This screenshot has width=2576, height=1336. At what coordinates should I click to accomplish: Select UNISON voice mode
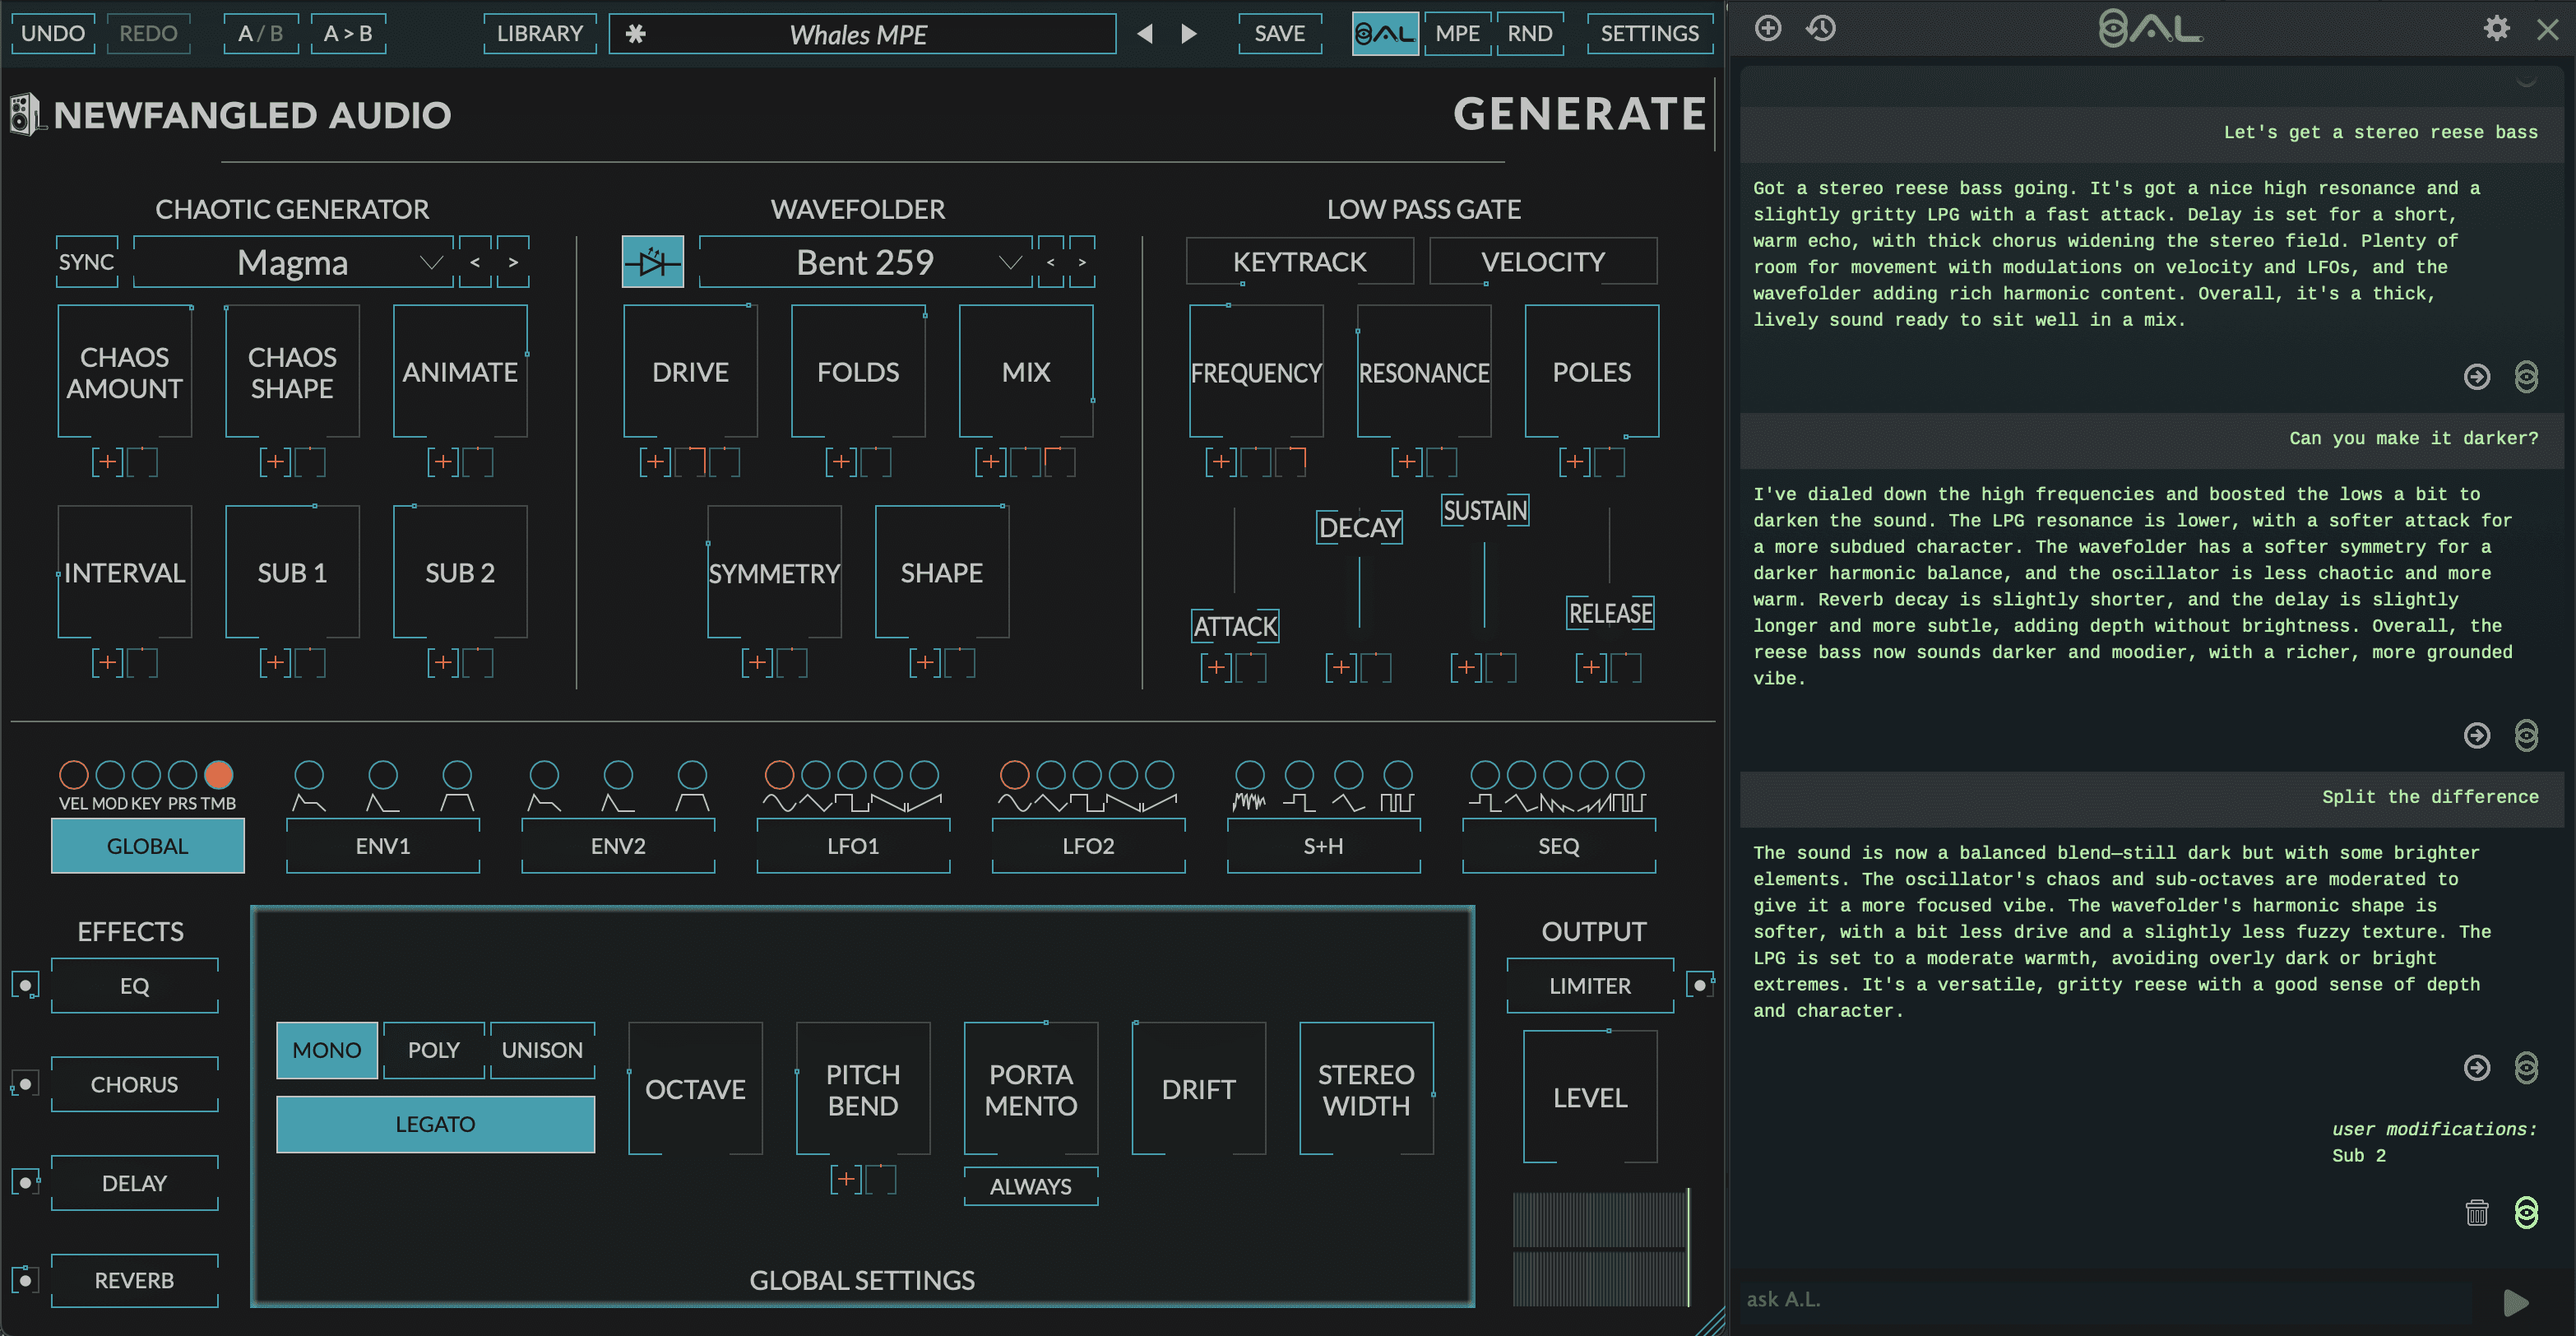click(542, 1050)
